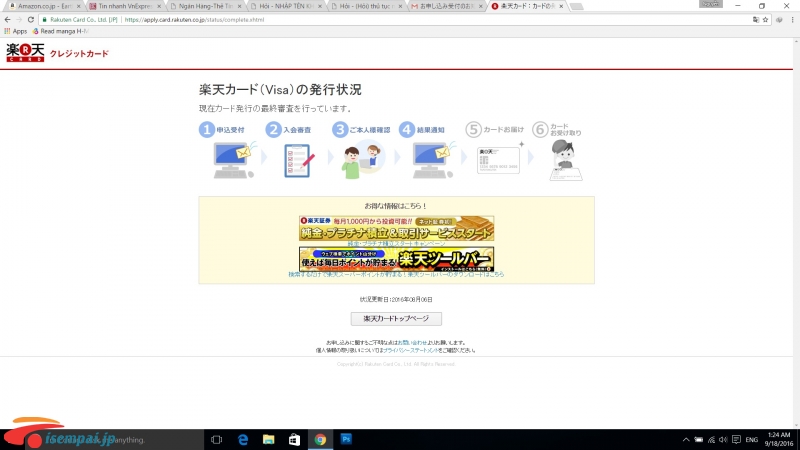800x450 pixels.
Task: Open the Windows Store taskbar icon
Action: click(x=294, y=439)
